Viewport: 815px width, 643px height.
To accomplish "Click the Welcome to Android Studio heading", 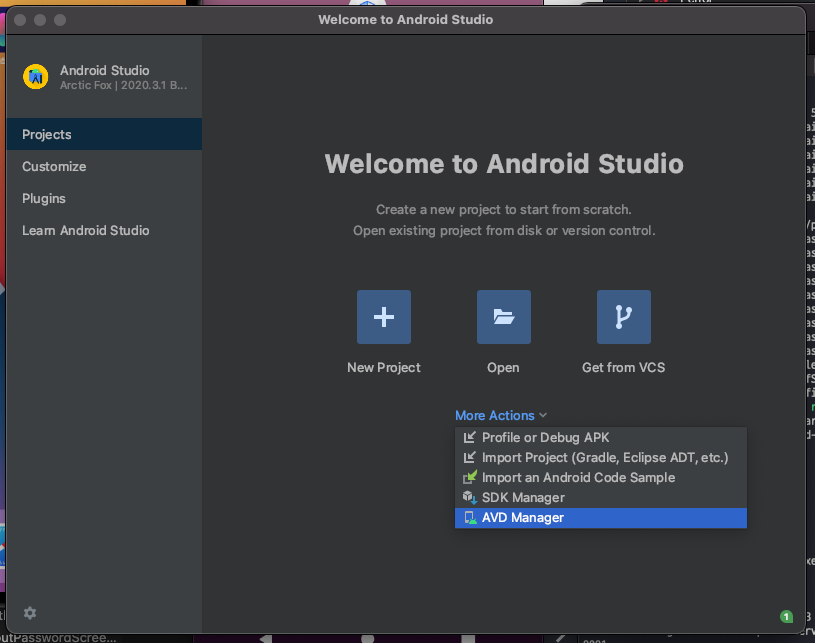I will click(504, 164).
